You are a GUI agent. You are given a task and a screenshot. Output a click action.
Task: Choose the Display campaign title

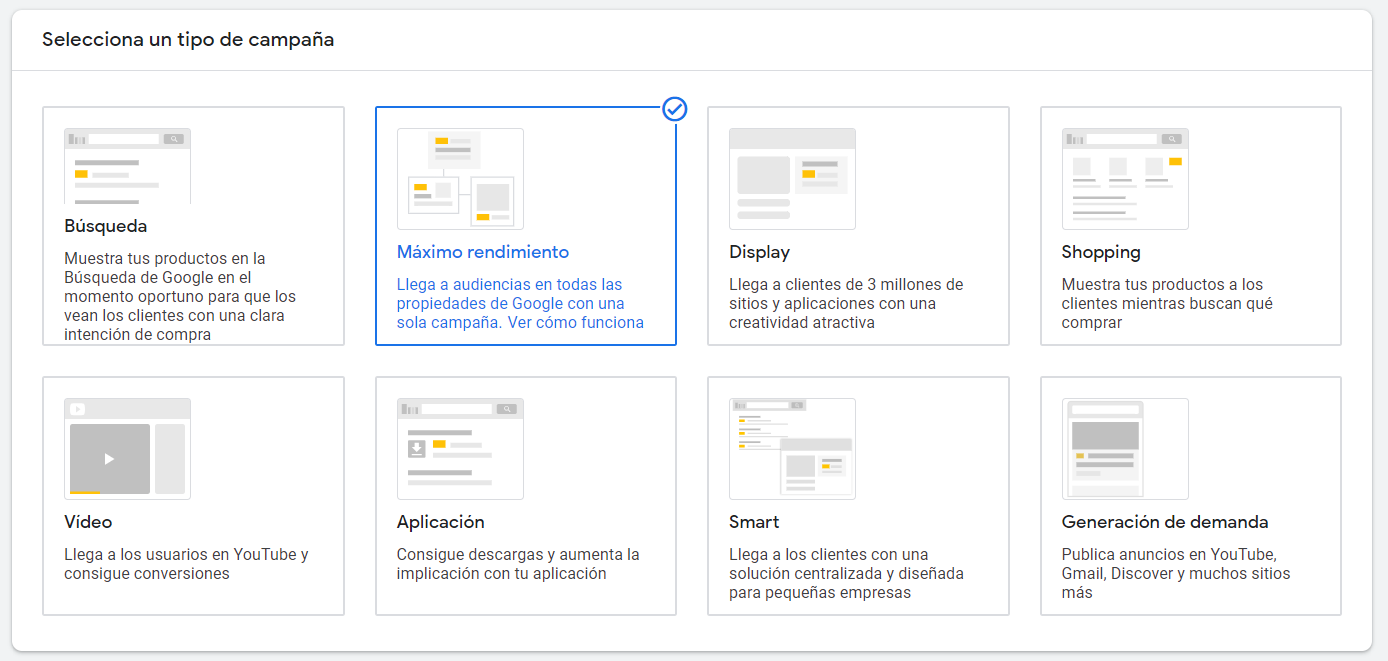(x=760, y=252)
